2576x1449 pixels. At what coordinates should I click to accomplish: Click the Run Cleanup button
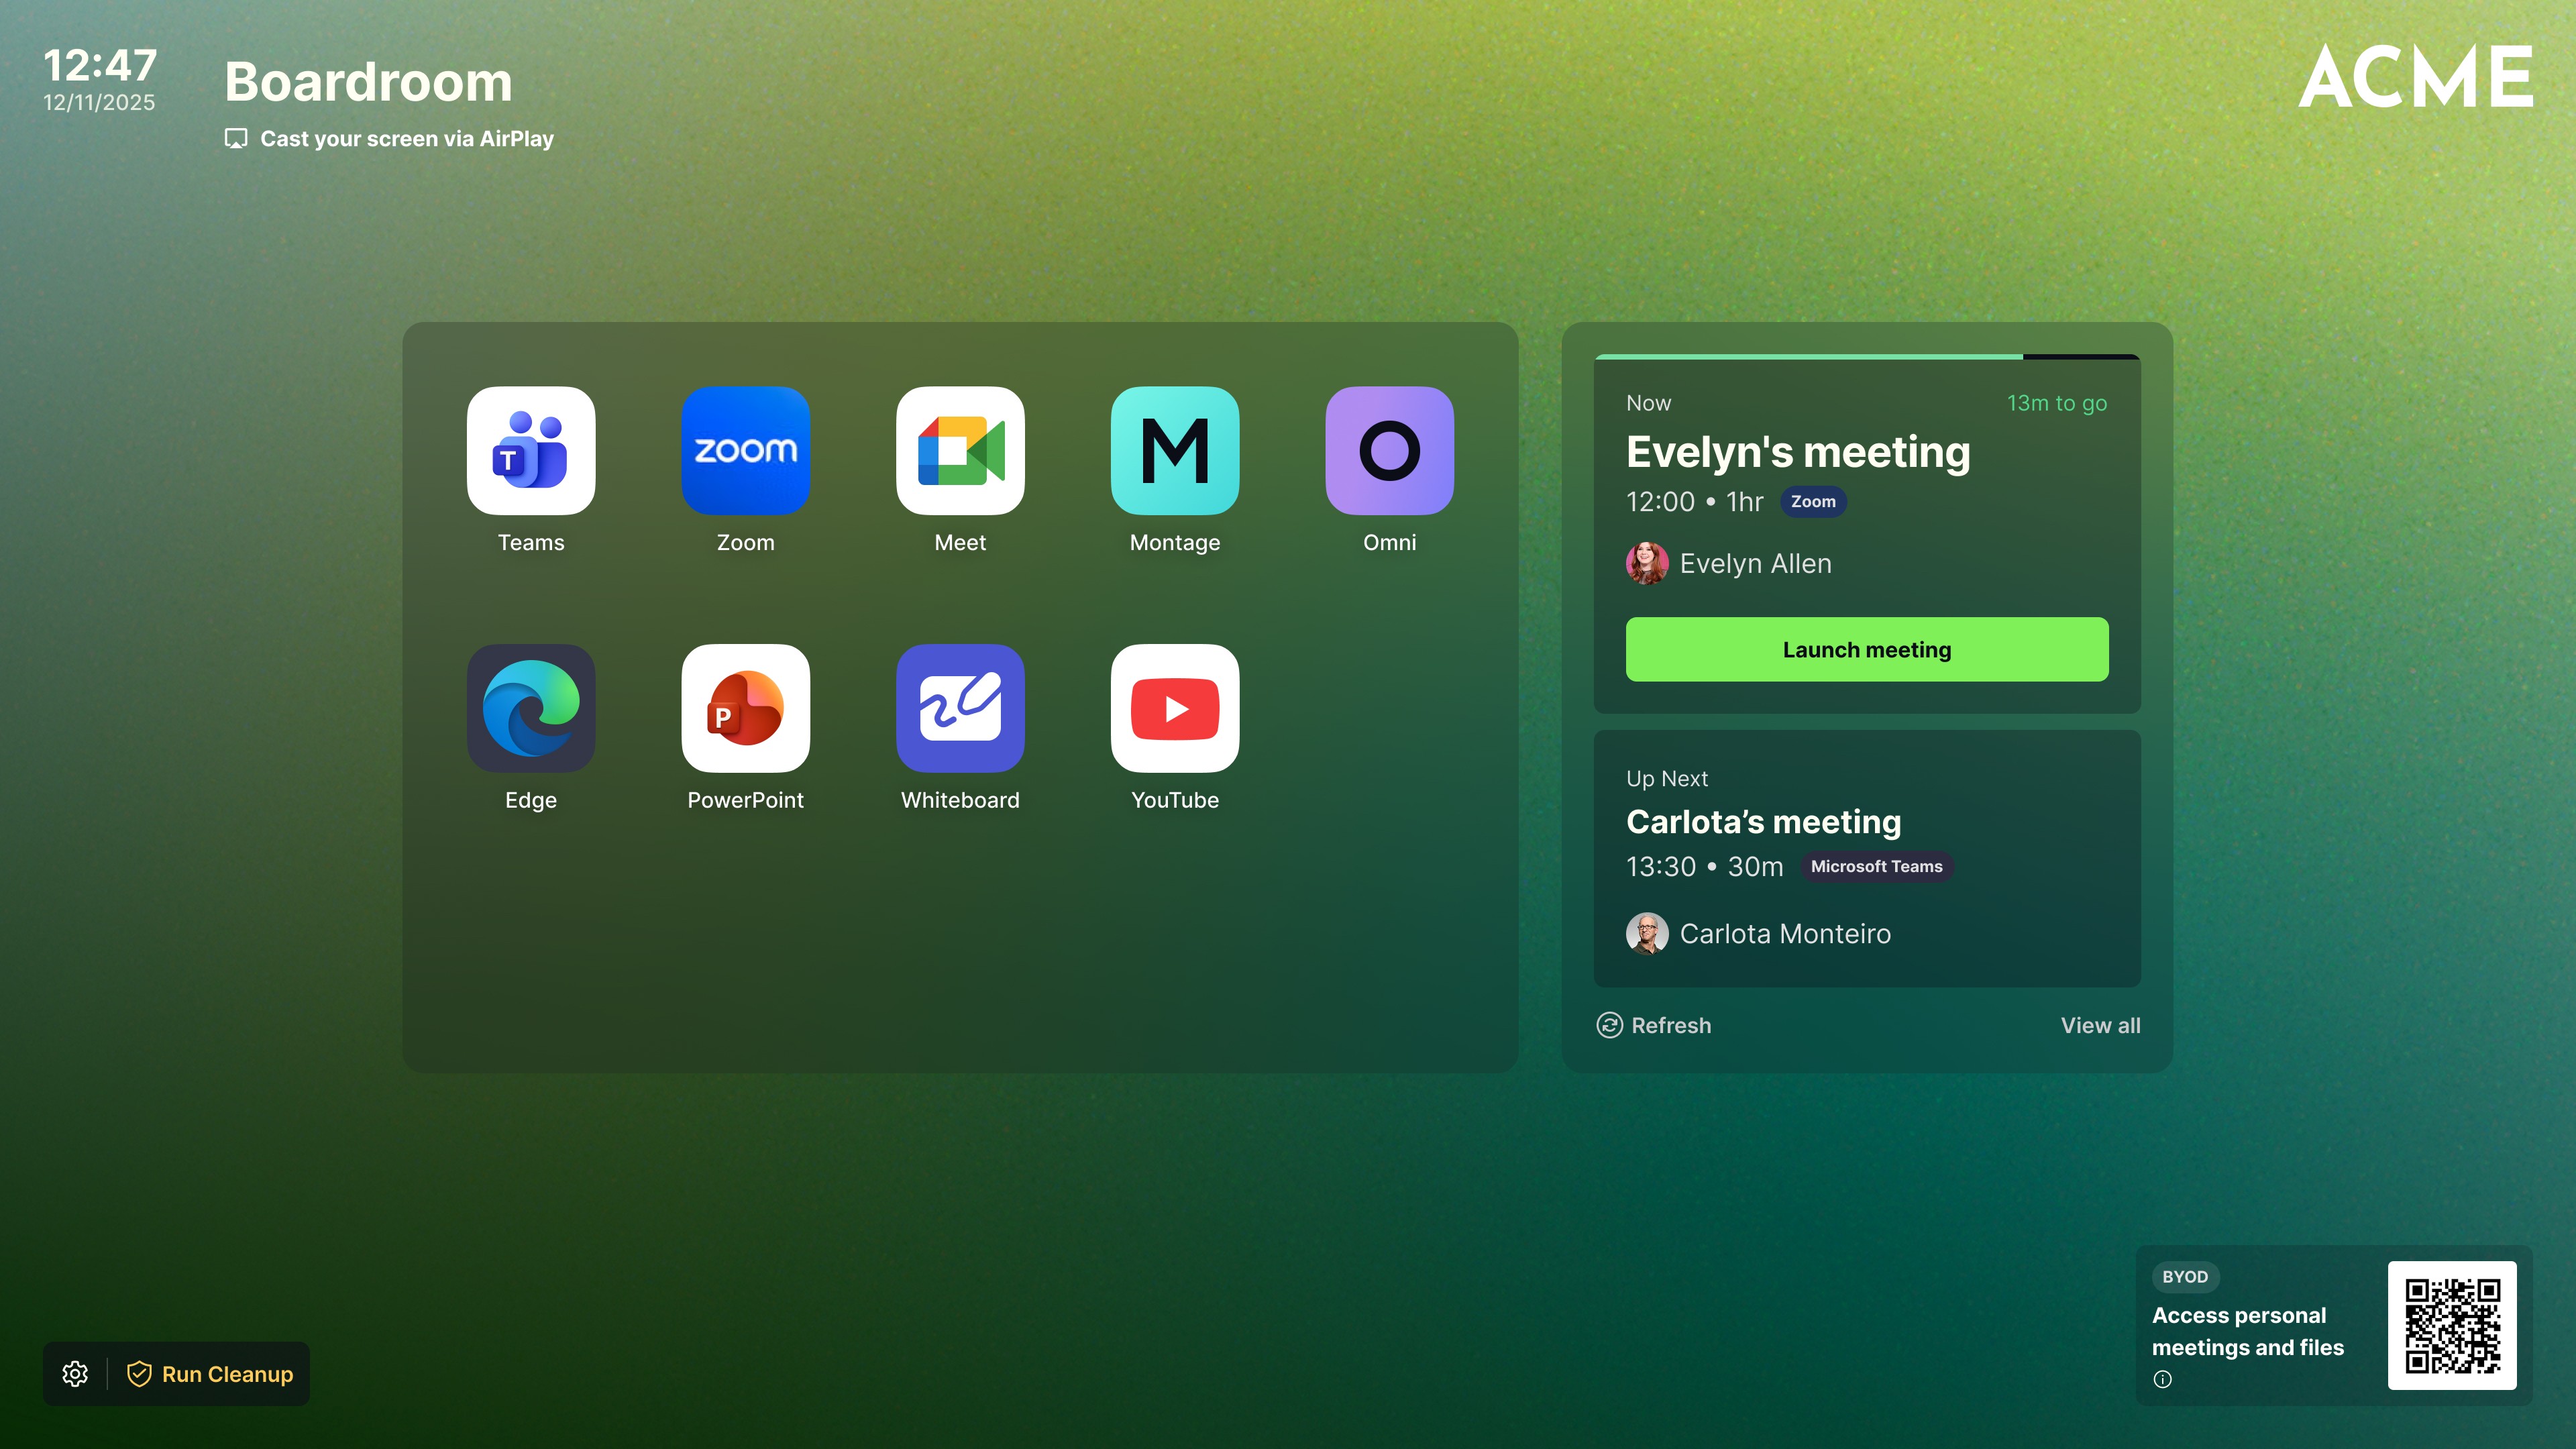[x=211, y=1374]
